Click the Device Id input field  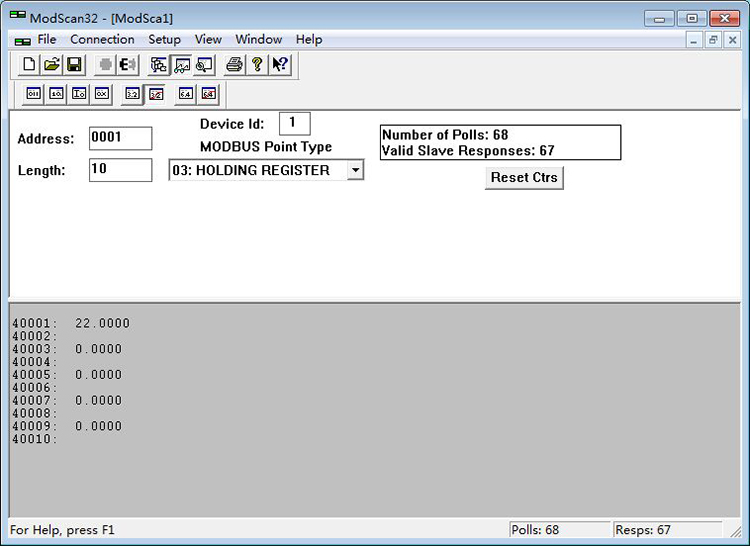click(294, 123)
